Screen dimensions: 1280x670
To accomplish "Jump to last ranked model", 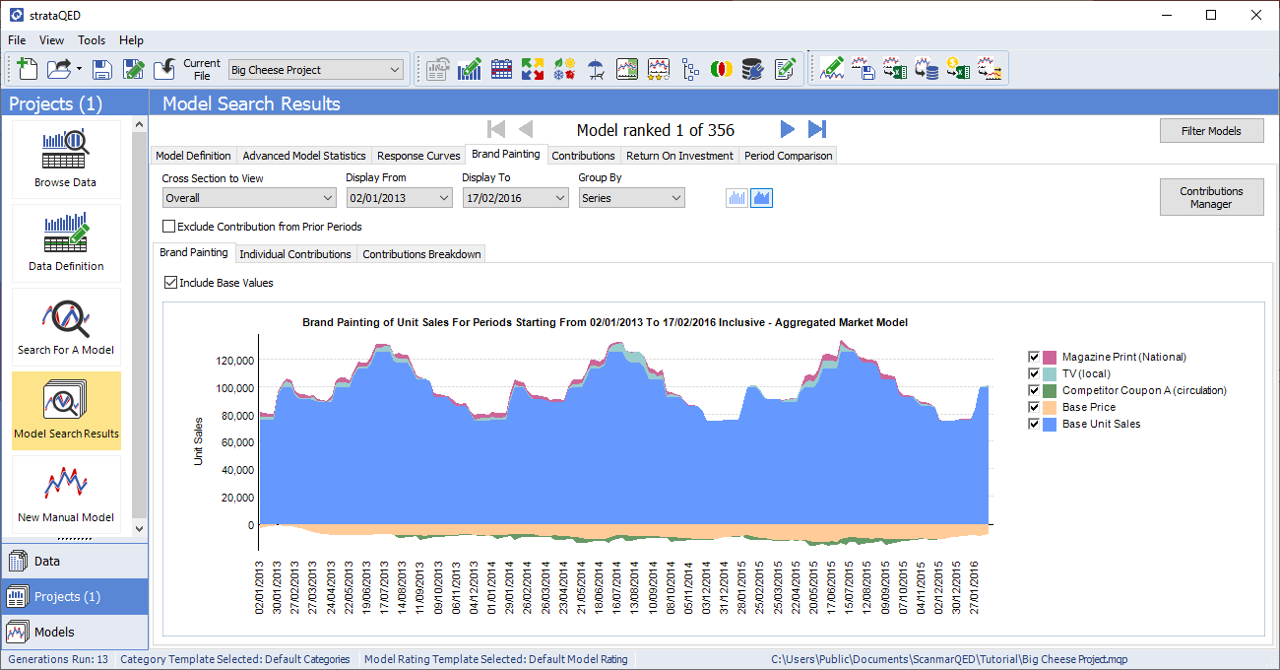I will point(817,129).
